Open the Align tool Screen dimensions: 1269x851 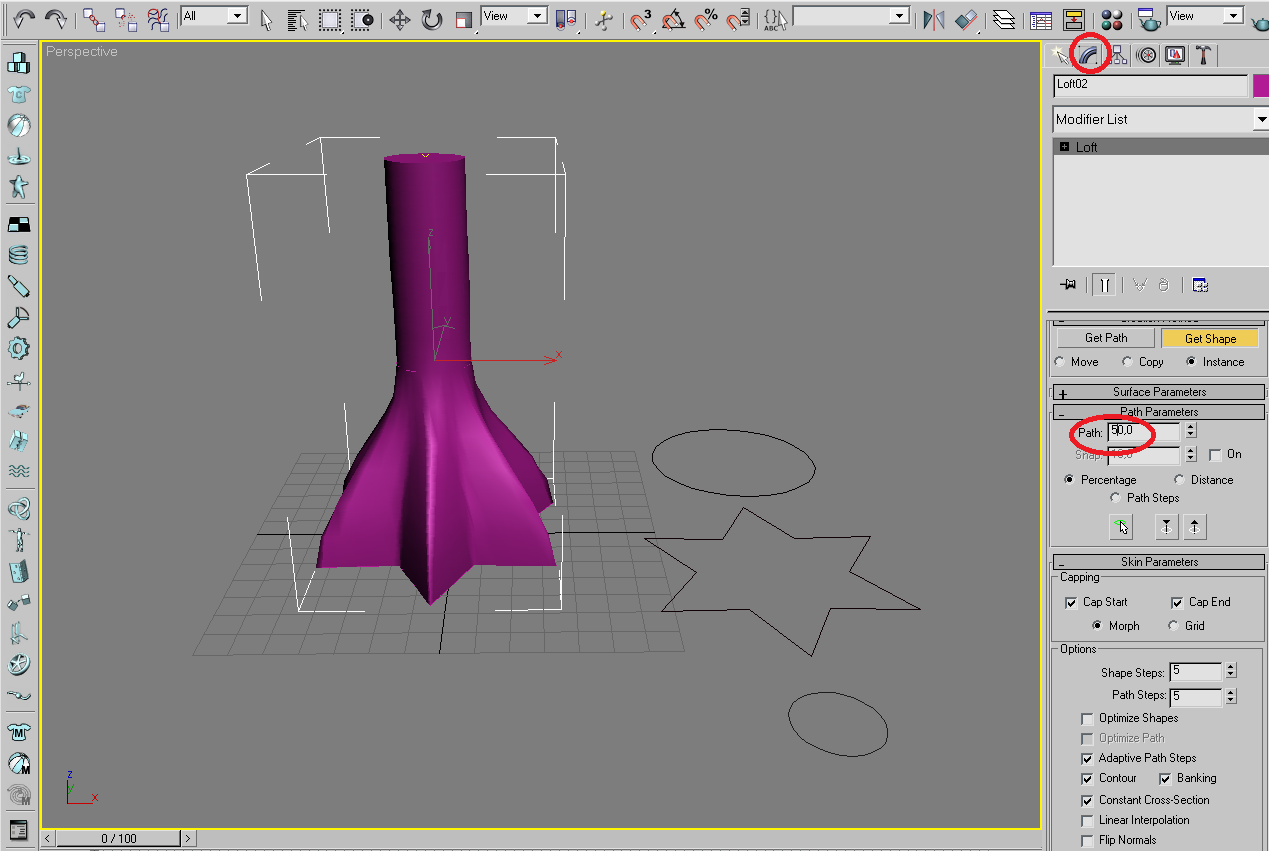[966, 19]
